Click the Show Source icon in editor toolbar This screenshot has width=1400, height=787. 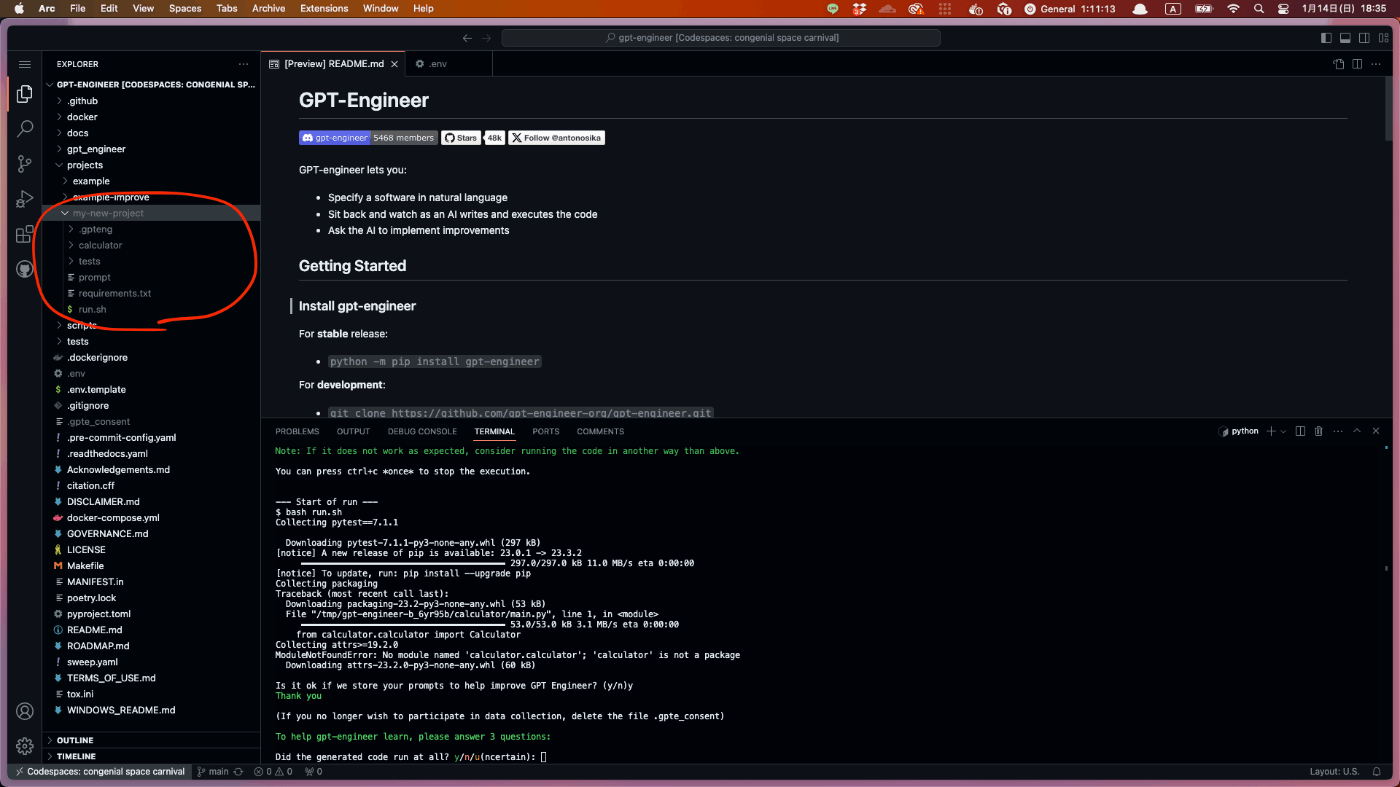point(1339,64)
